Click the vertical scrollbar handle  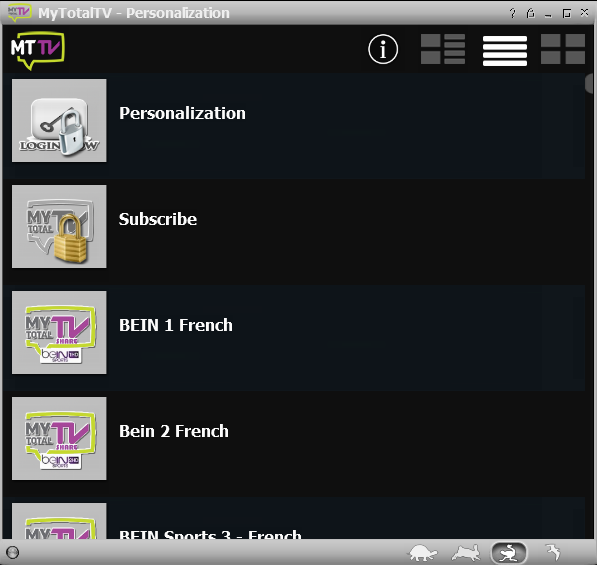point(590,83)
